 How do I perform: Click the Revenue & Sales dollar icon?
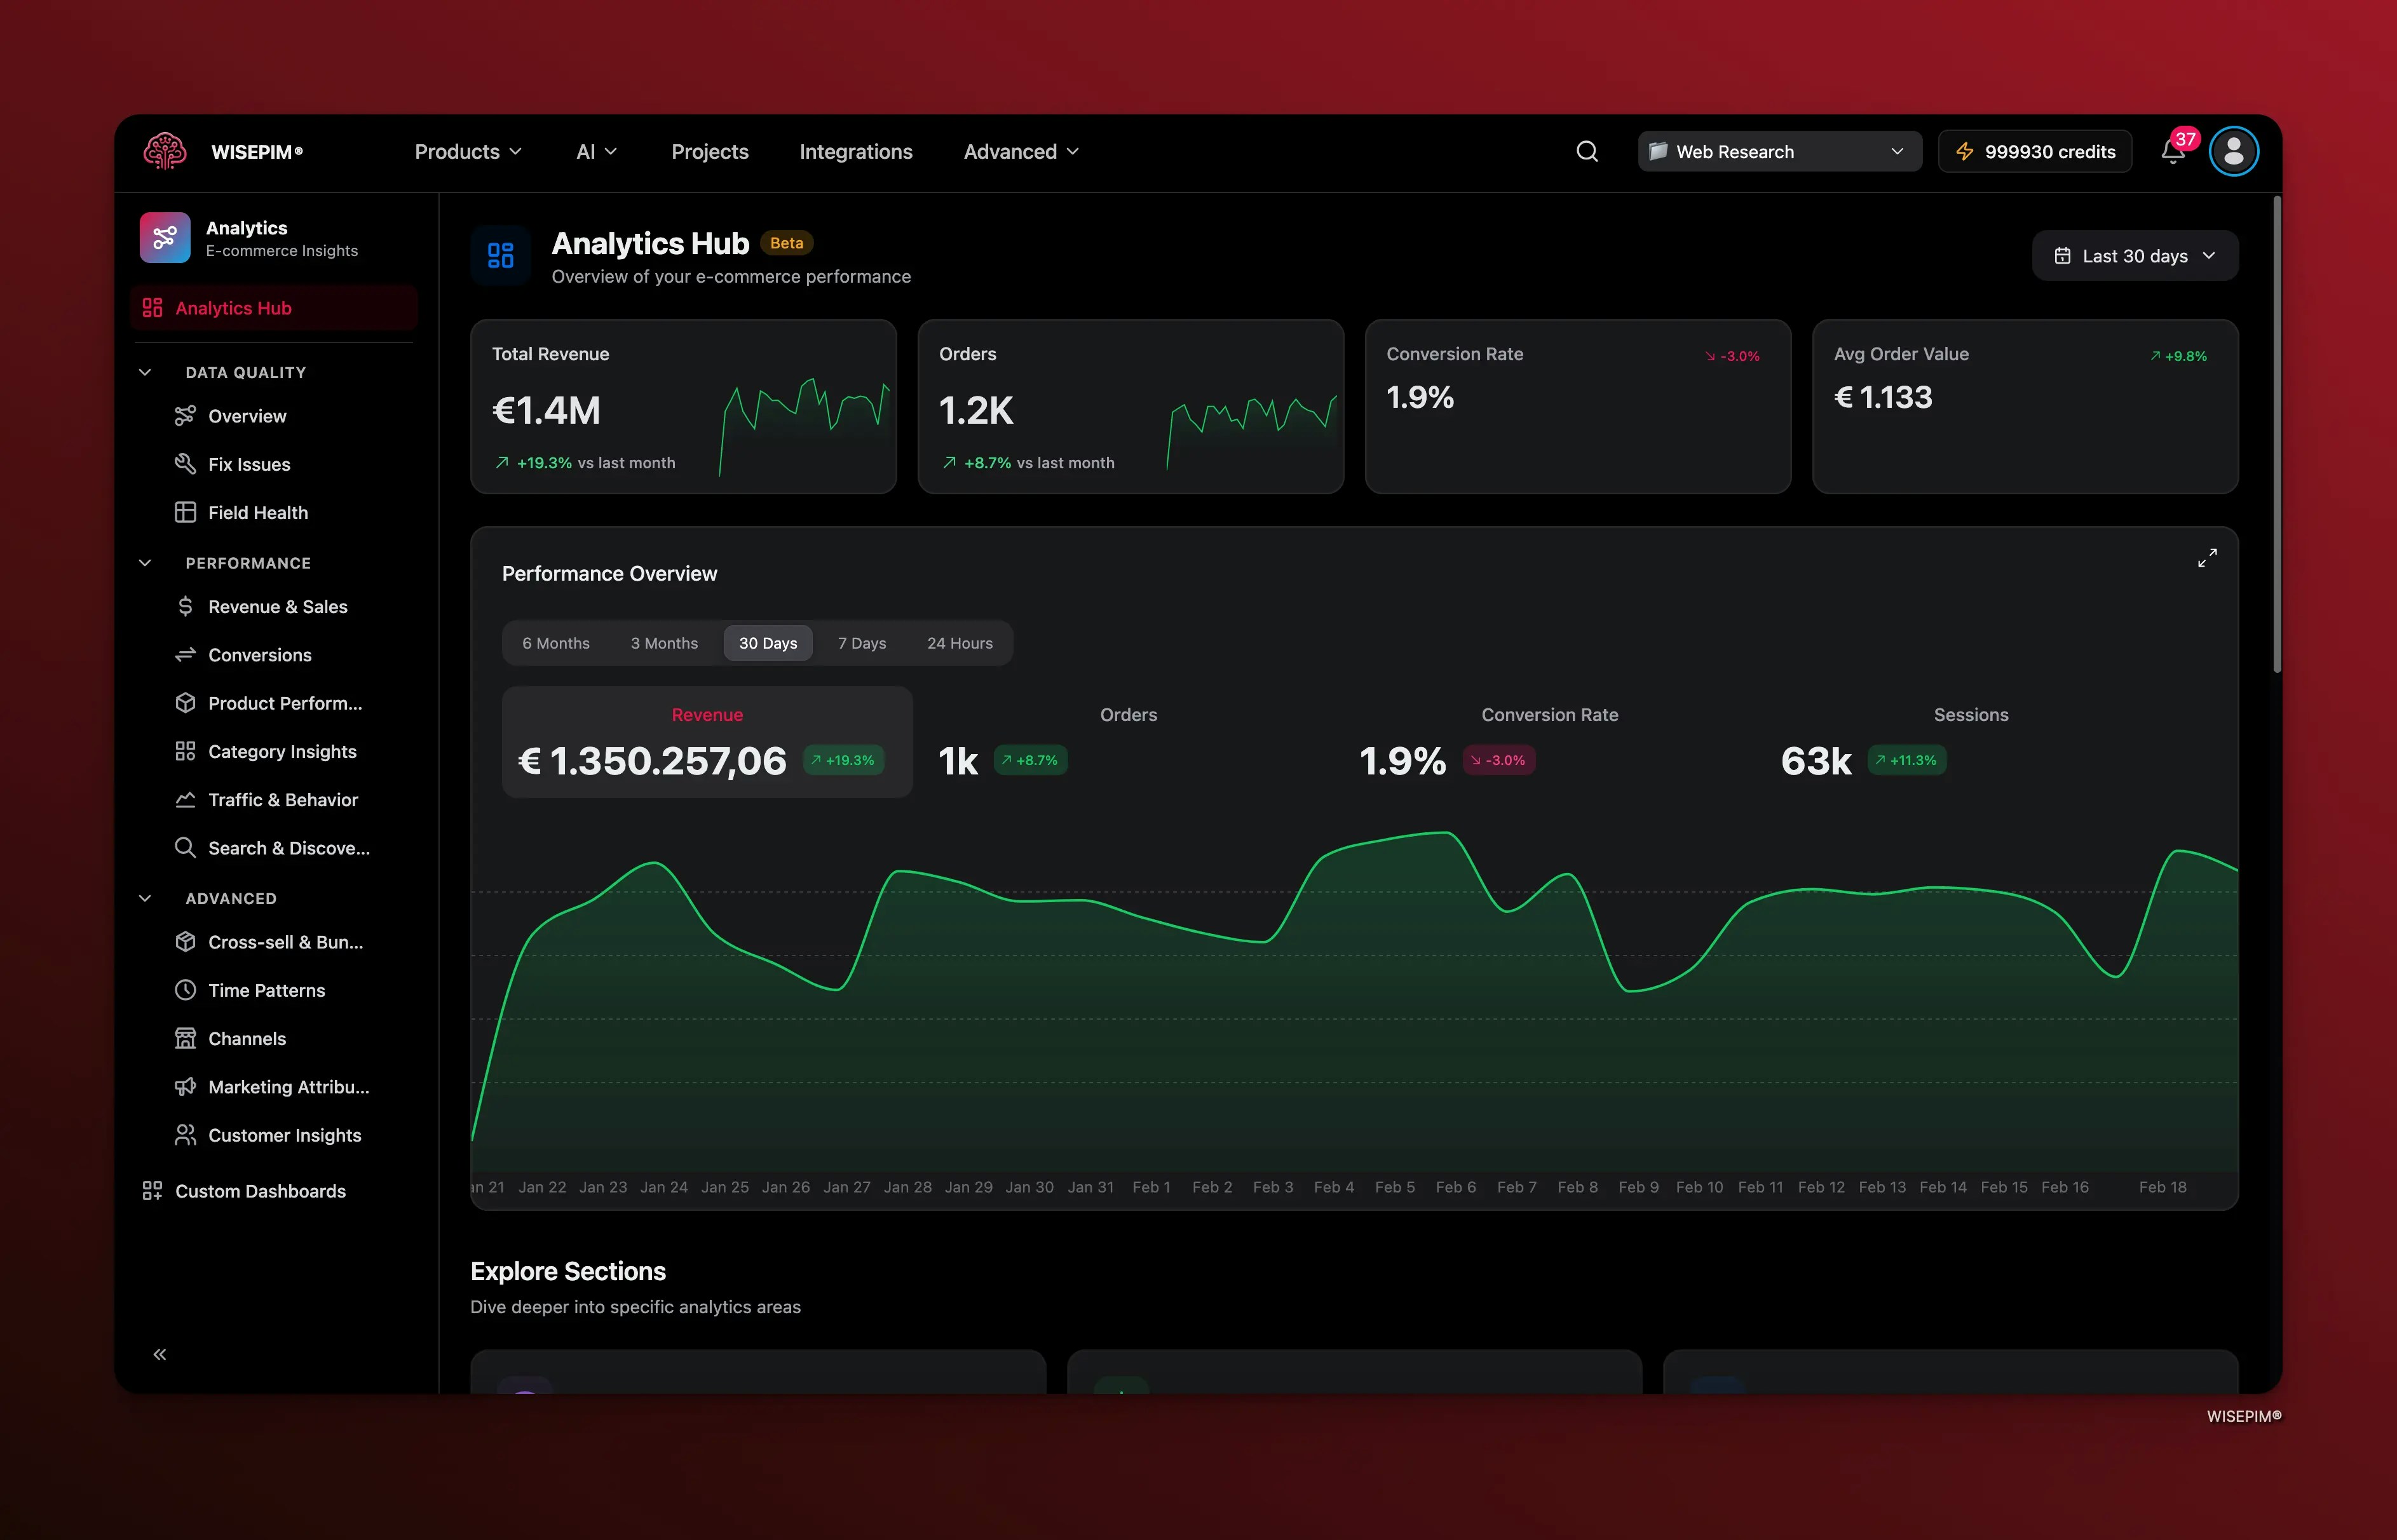pyautogui.click(x=186, y=606)
